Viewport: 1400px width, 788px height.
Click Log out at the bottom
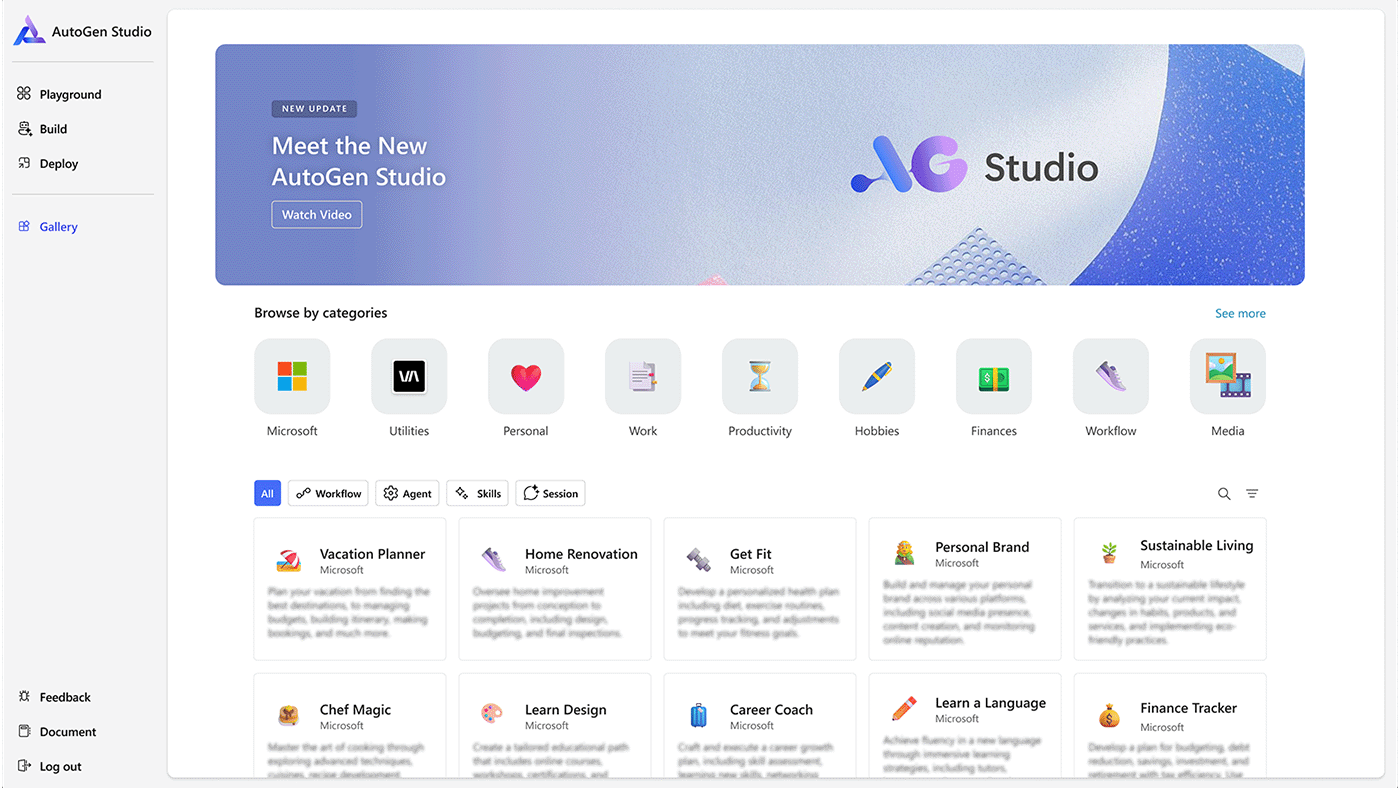click(x=58, y=766)
